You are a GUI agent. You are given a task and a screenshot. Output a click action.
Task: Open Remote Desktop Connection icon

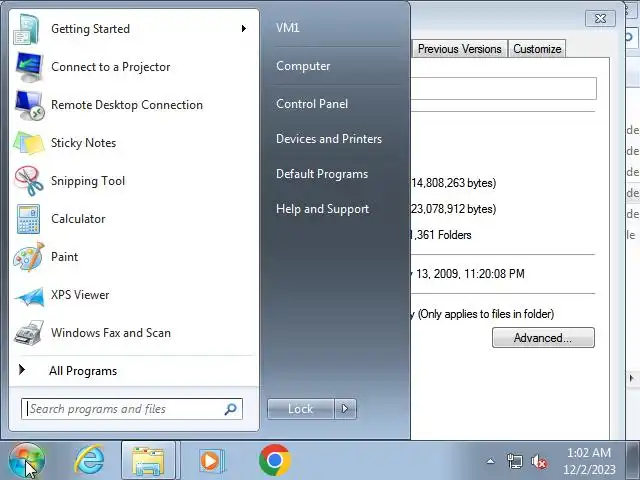pyautogui.click(x=29, y=105)
